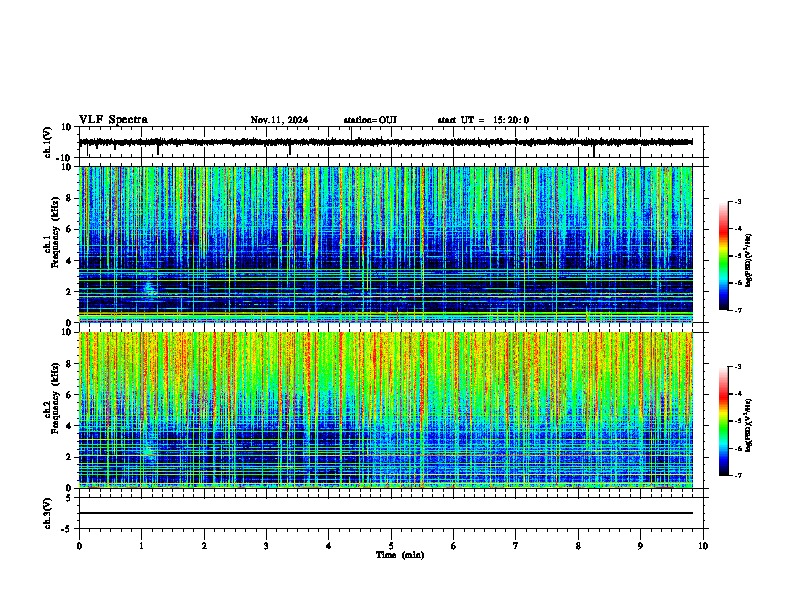
Task: Click the time-axis tick label '8'
Action: point(578,546)
